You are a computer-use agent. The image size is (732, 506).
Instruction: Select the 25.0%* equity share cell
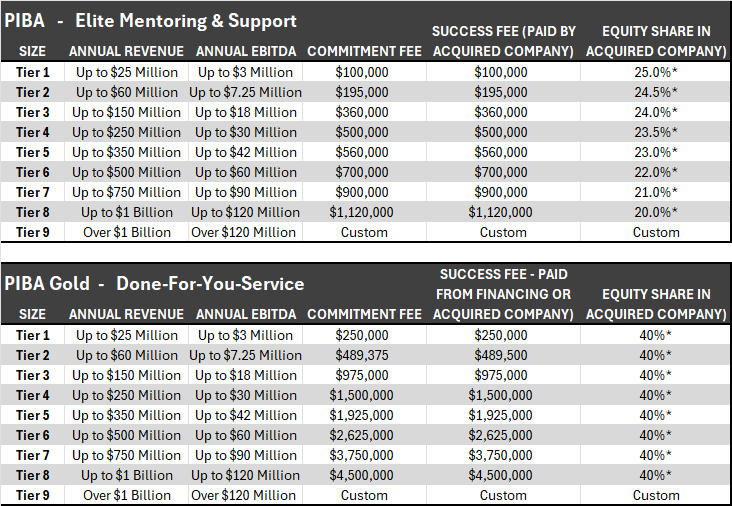coord(655,72)
